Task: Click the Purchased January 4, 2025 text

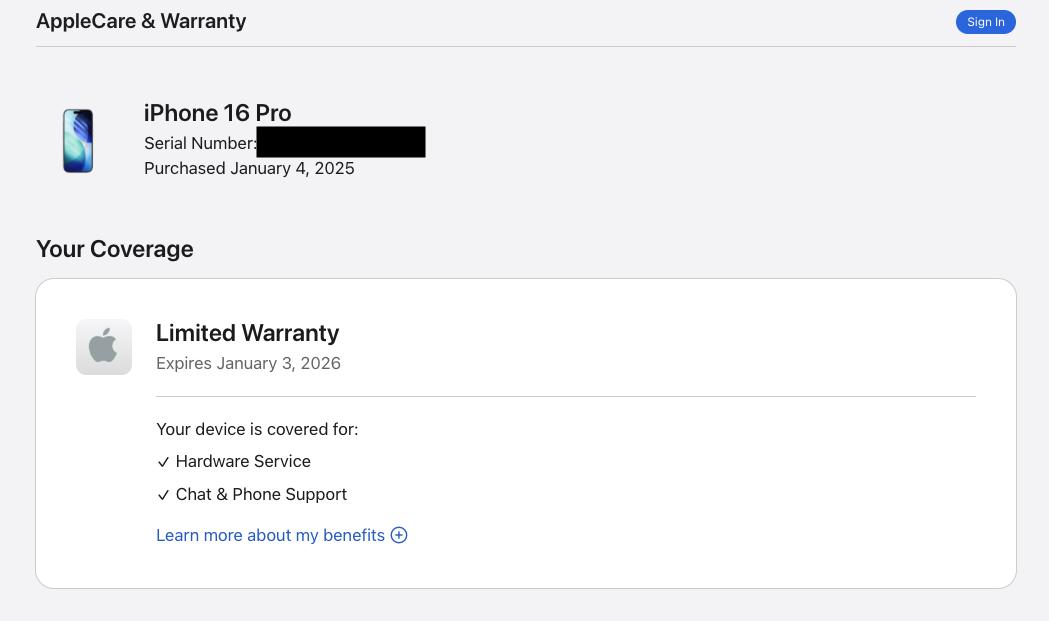Action: pyautogui.click(x=249, y=168)
